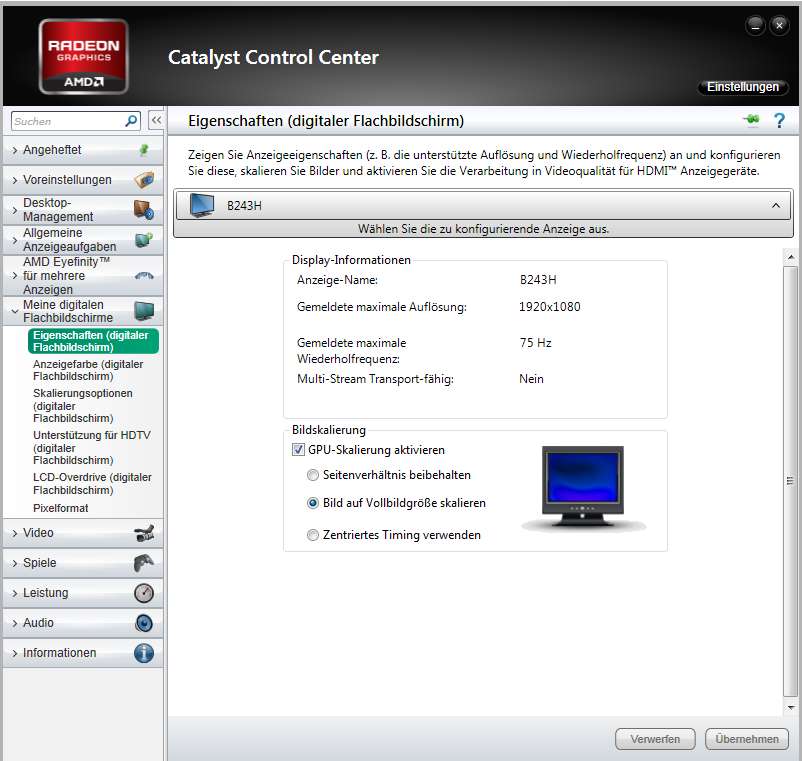Click the Informationen info icon
Image resolution: width=802 pixels, height=761 pixels.
point(144,653)
